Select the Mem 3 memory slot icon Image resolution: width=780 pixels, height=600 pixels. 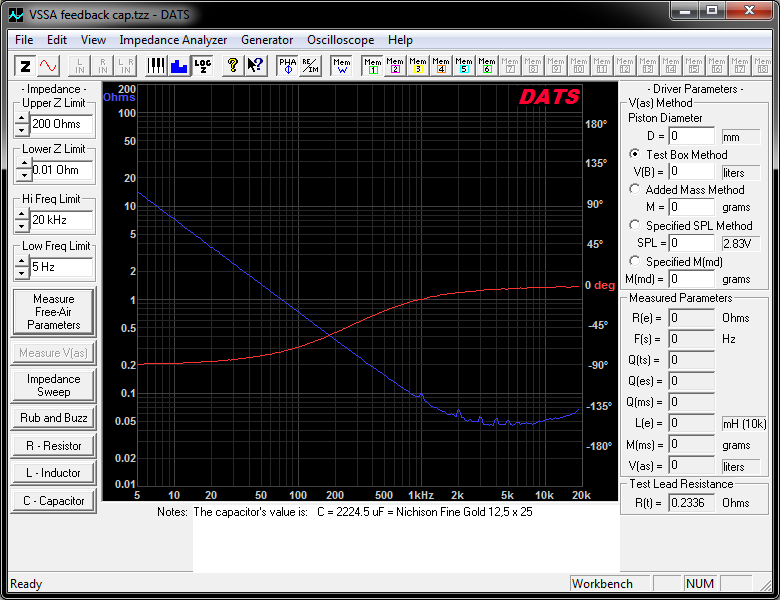pyautogui.click(x=418, y=65)
